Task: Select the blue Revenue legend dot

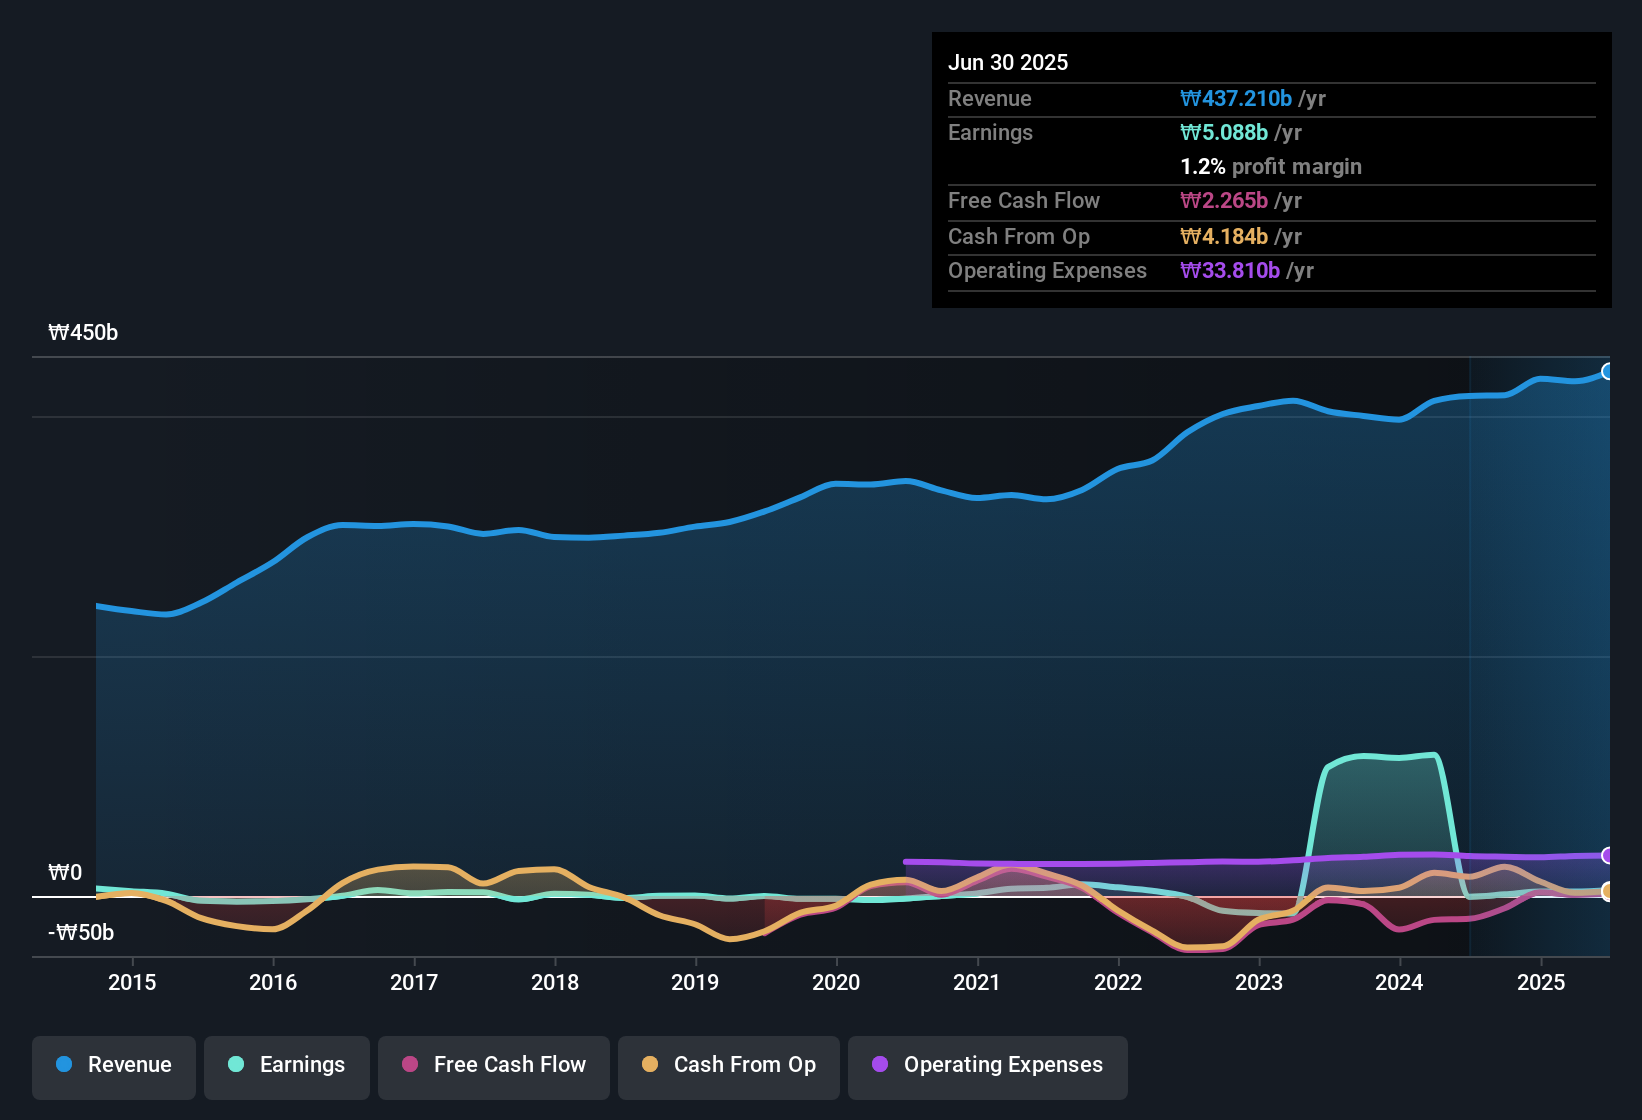Action: click(63, 1065)
